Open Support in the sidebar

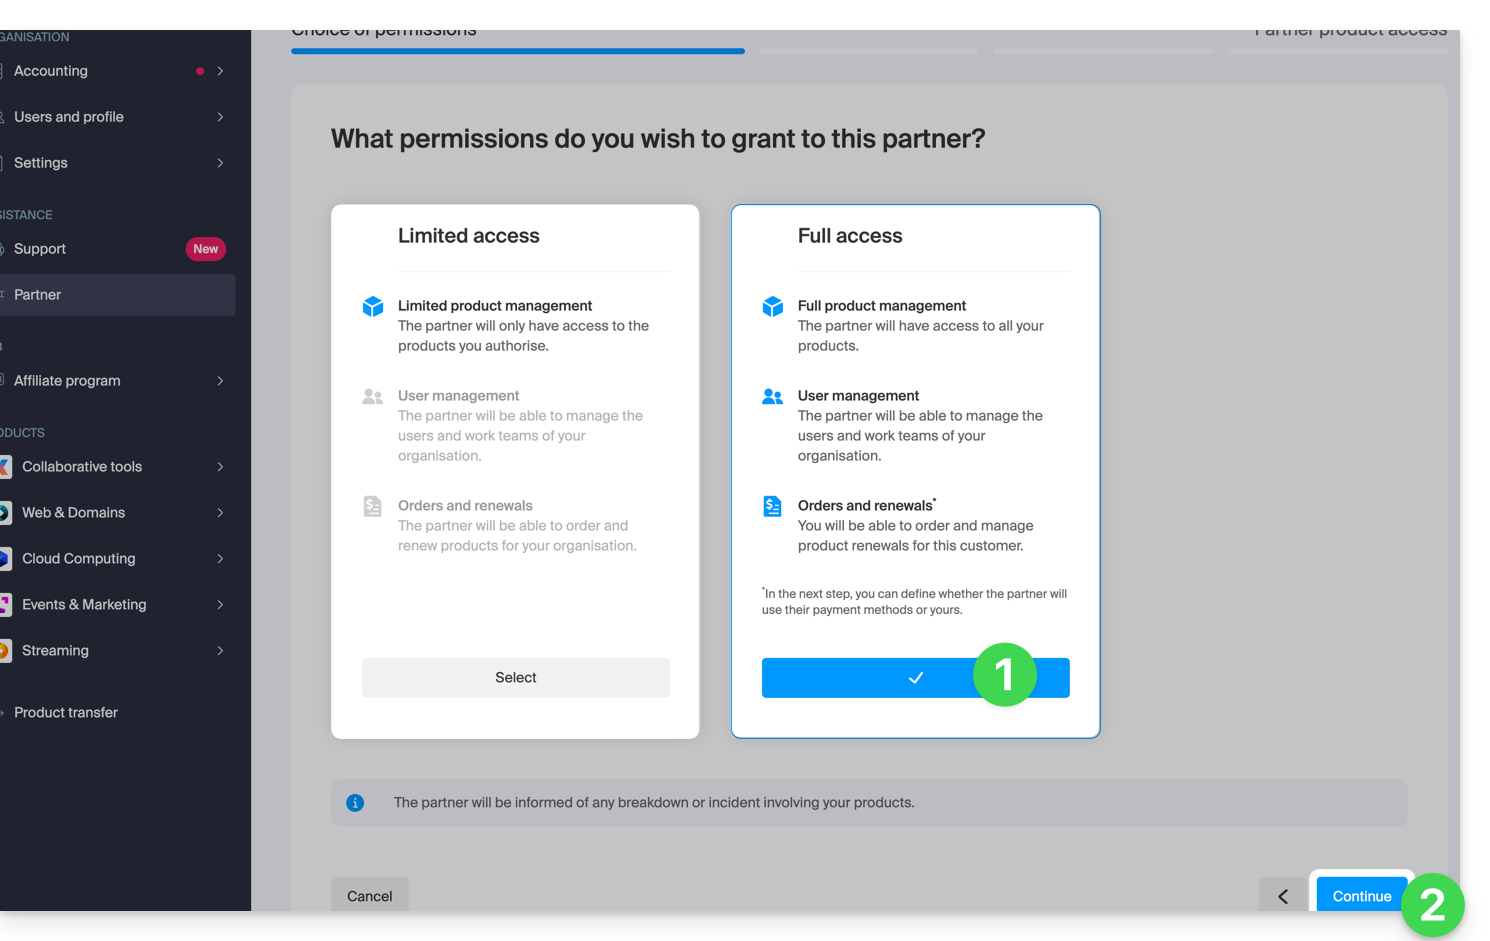point(40,249)
